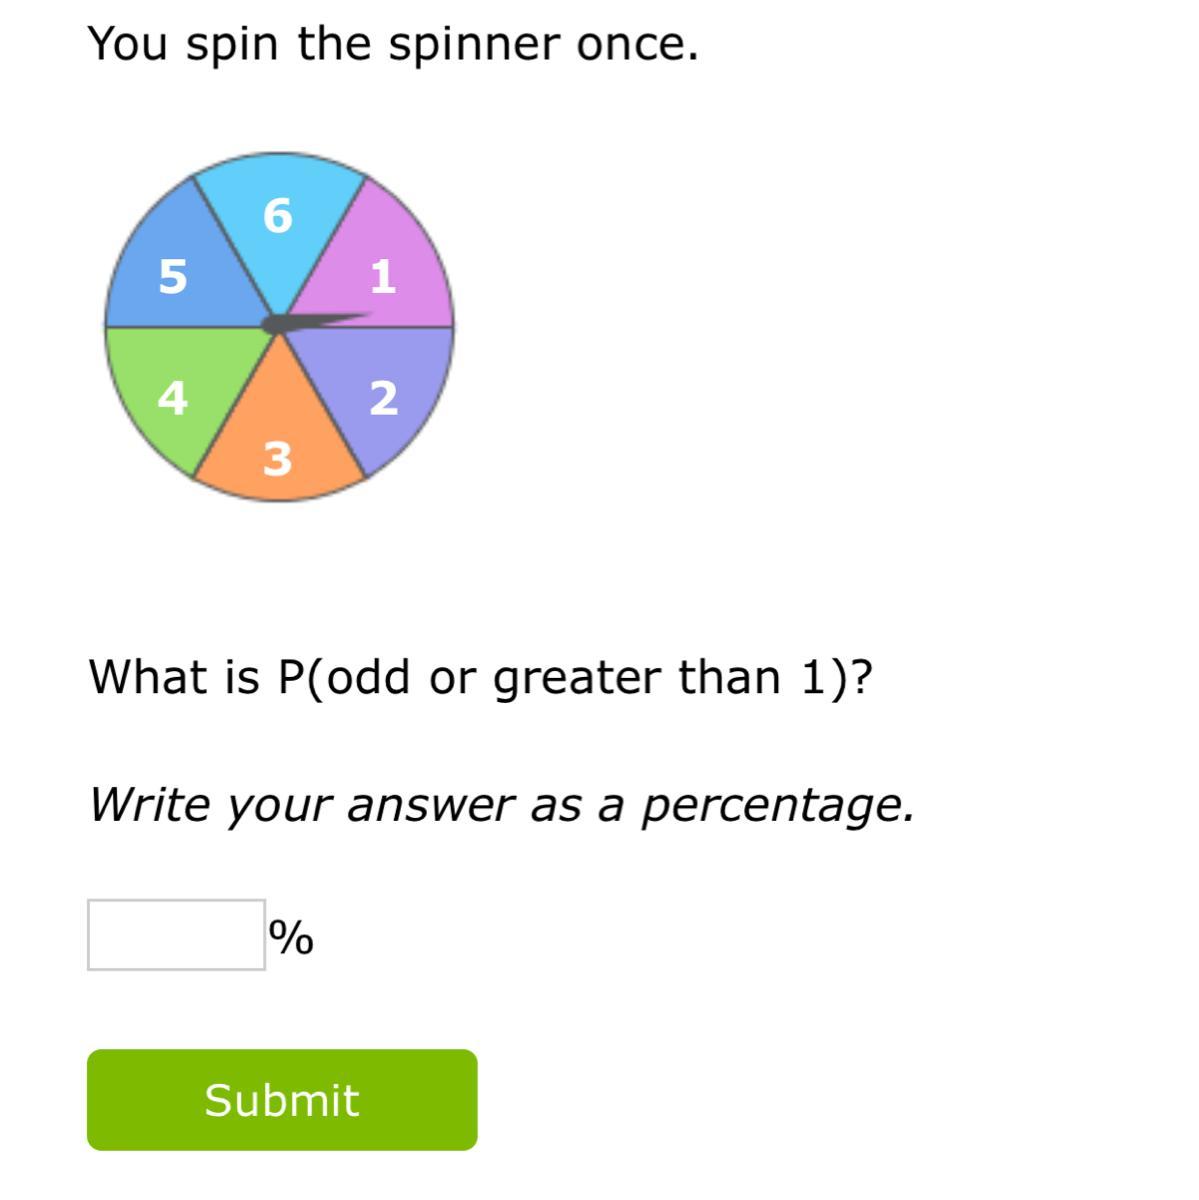The image size is (1199, 1200).
Task: Click the number 1 on spinner
Action: [x=383, y=276]
